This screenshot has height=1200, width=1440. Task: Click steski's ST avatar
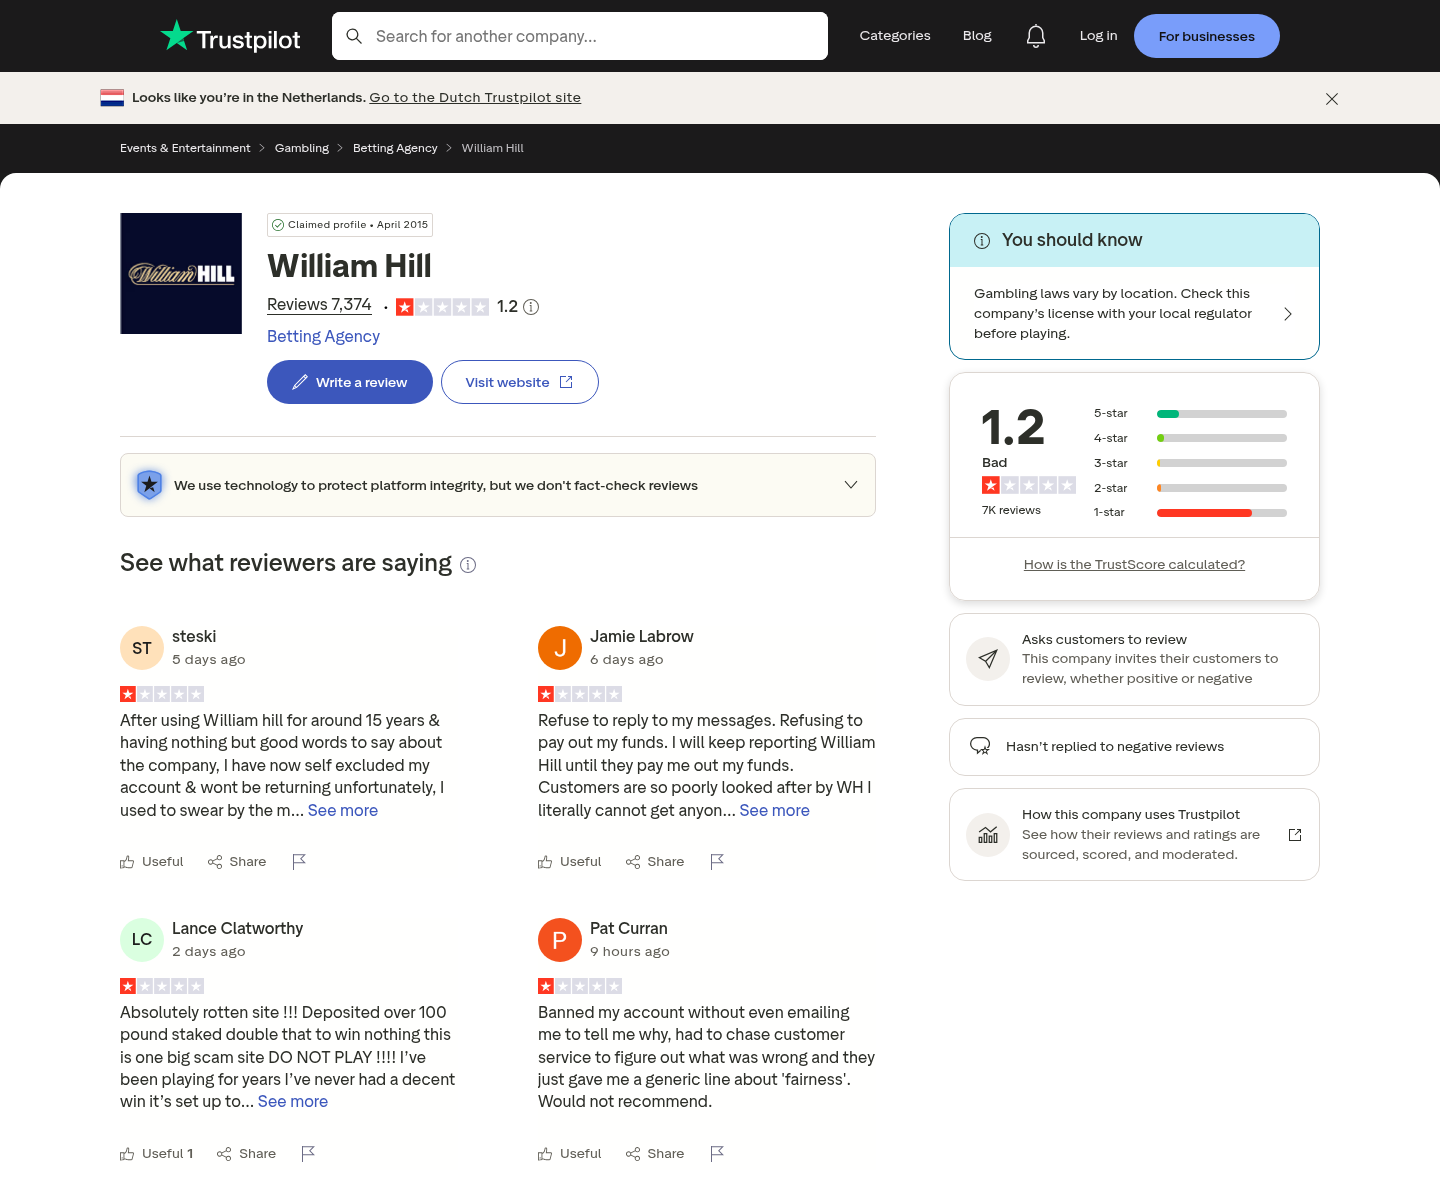click(x=142, y=648)
